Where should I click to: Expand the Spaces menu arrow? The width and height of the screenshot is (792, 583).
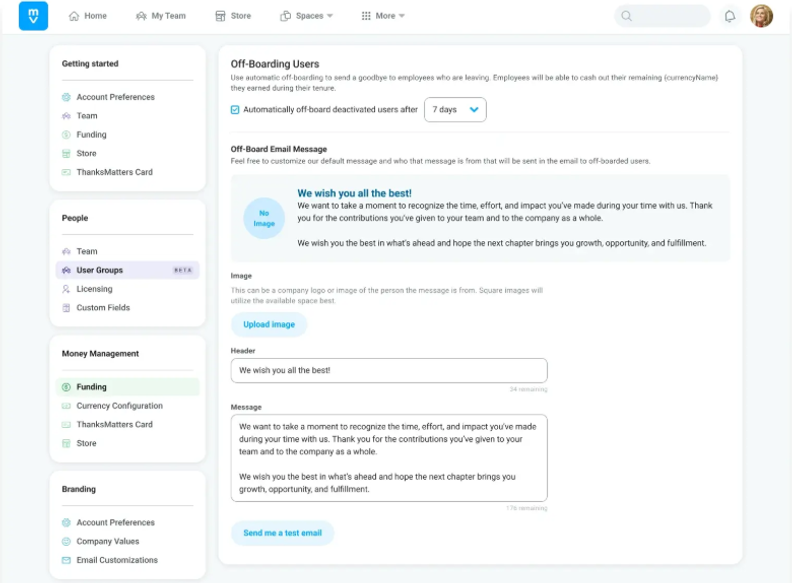[x=330, y=16]
